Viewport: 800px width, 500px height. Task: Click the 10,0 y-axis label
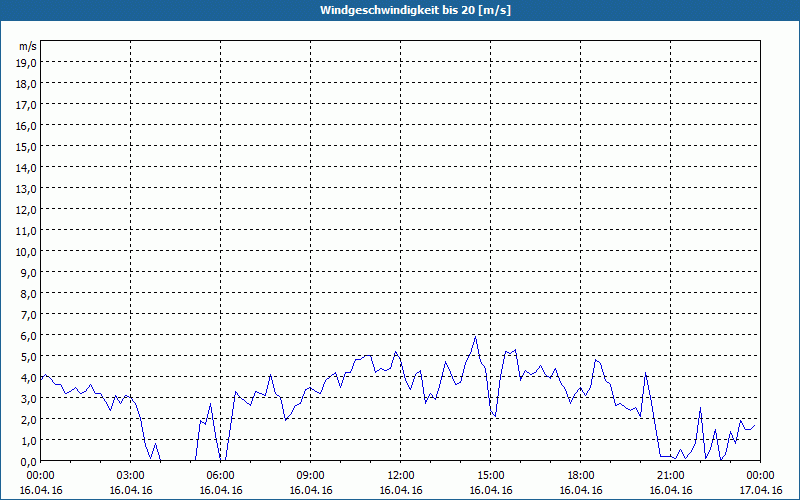click(x=28, y=252)
